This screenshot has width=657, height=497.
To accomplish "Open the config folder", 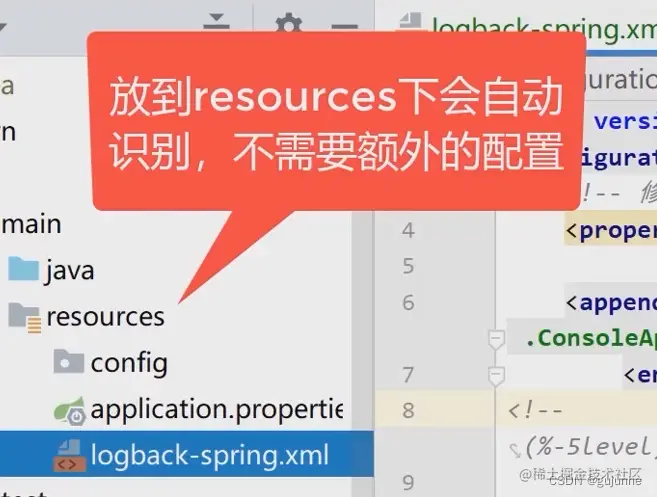I will (x=129, y=363).
